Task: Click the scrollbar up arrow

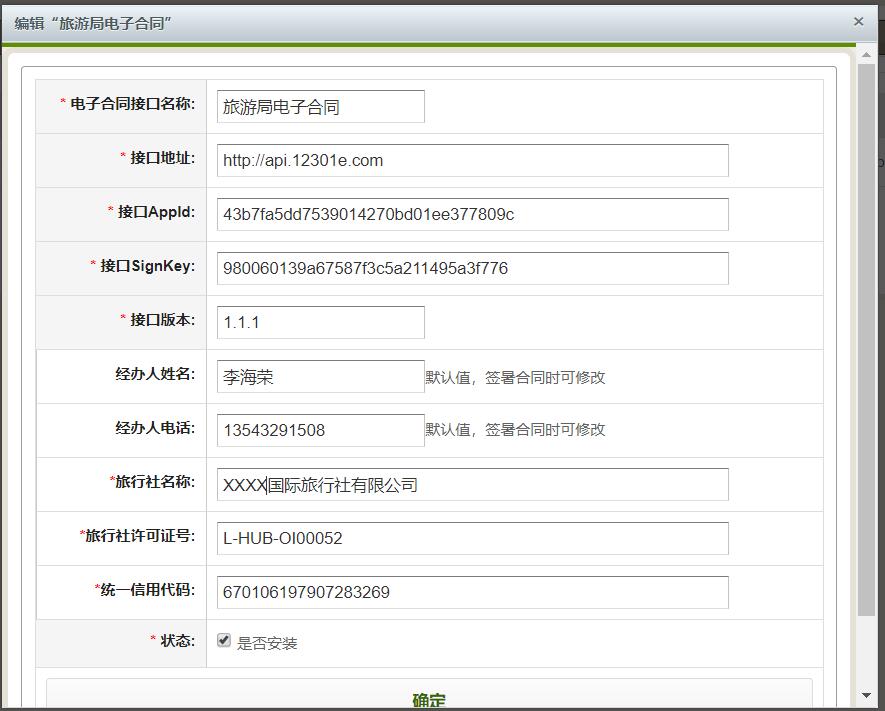Action: click(x=866, y=56)
